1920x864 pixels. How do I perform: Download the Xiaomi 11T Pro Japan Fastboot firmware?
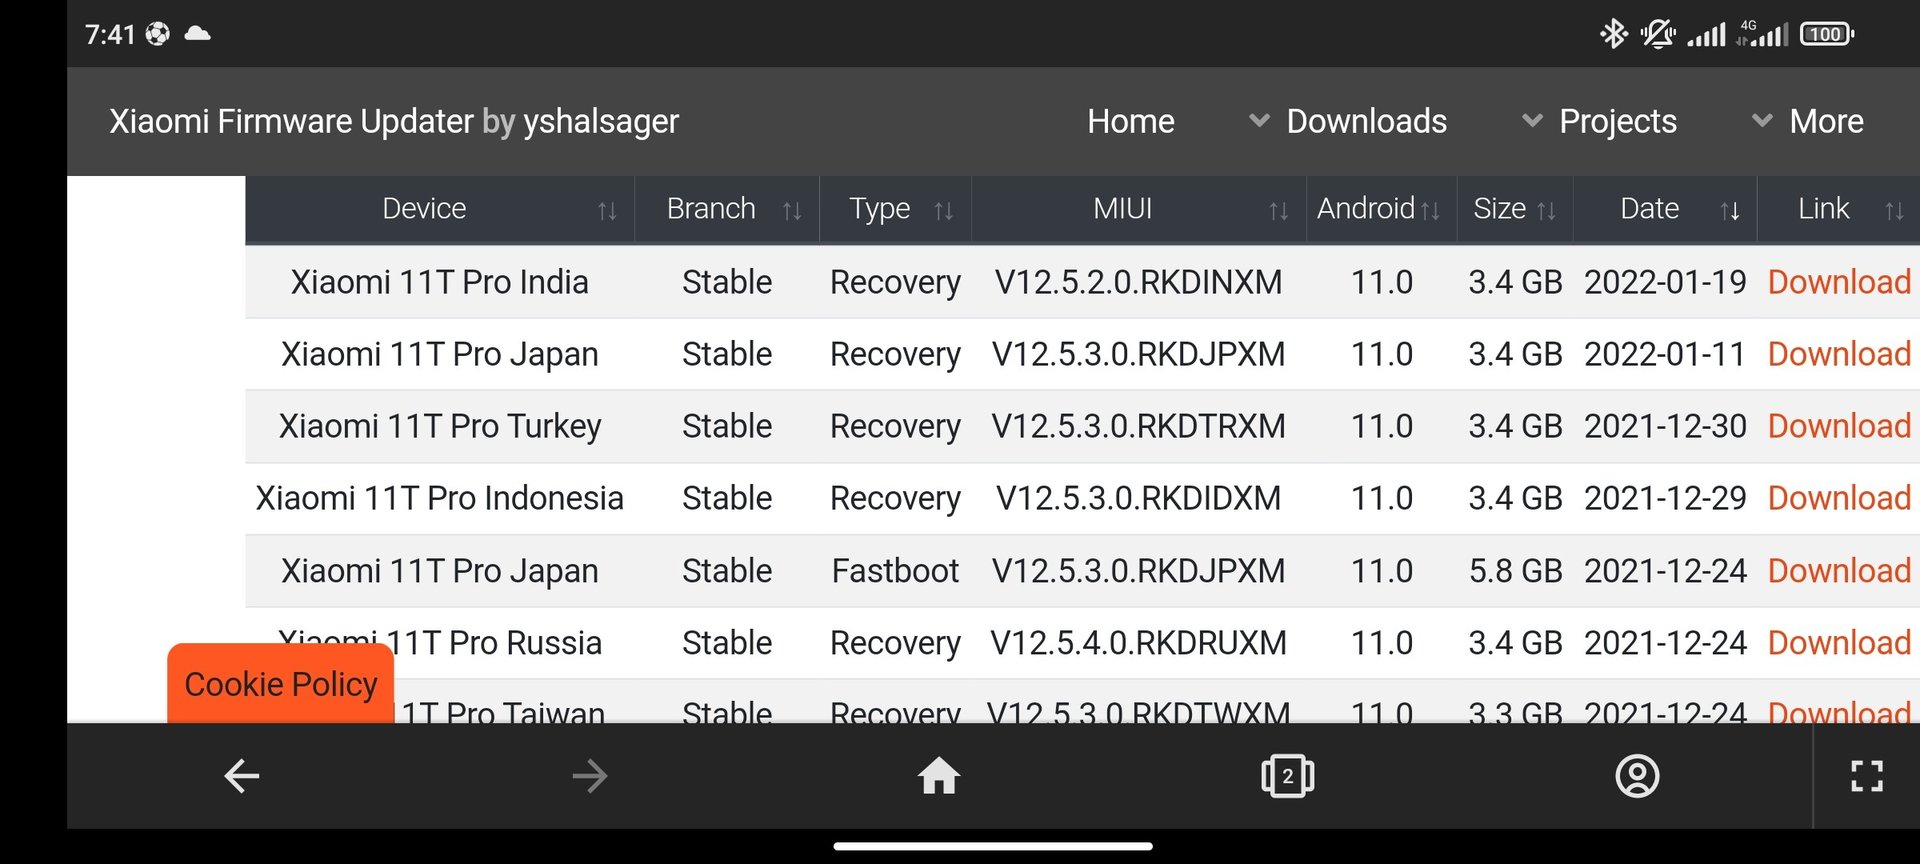coord(1839,571)
